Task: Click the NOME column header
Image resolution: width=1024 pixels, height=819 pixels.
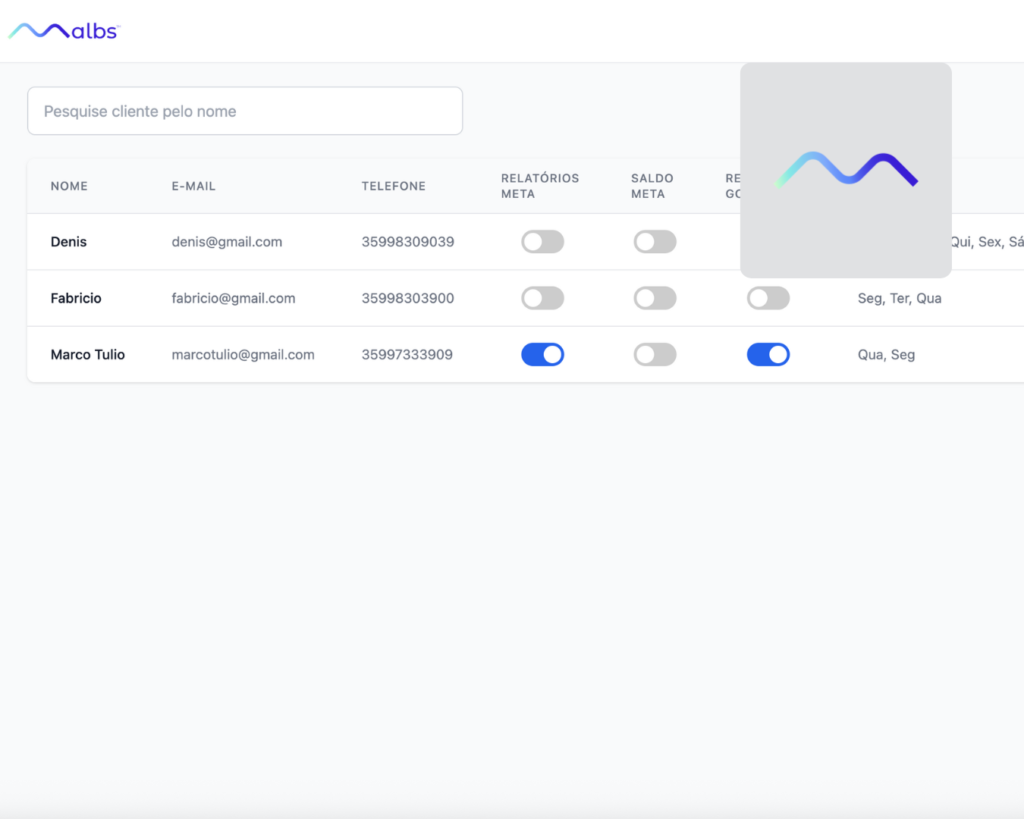Action: [x=69, y=186]
